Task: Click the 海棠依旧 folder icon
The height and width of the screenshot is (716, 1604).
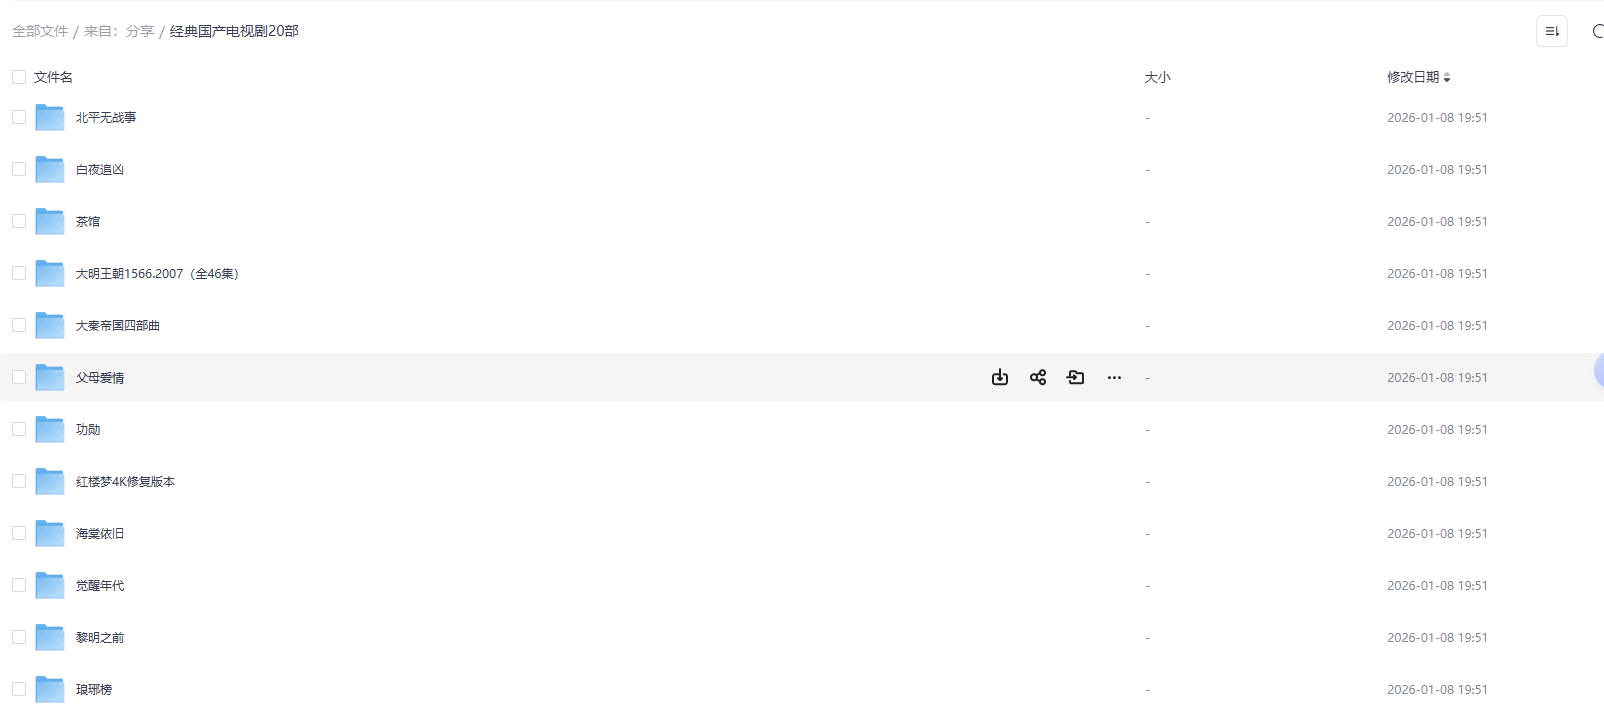Action: click(x=49, y=533)
